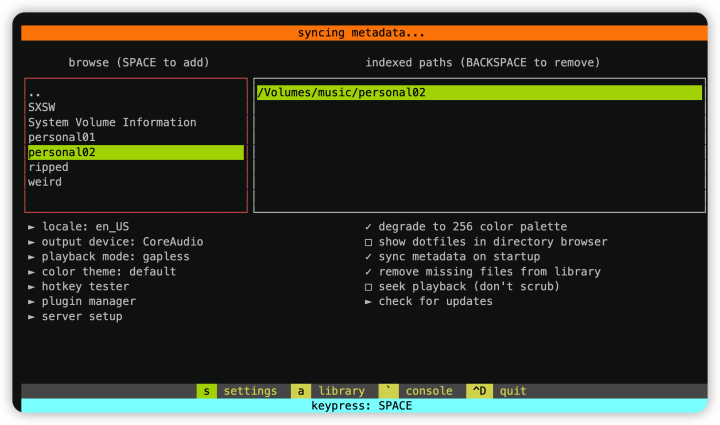The height and width of the screenshot is (425, 720).
Task: Click the 'browse (SPACE to add)' heading
Action: coord(139,62)
